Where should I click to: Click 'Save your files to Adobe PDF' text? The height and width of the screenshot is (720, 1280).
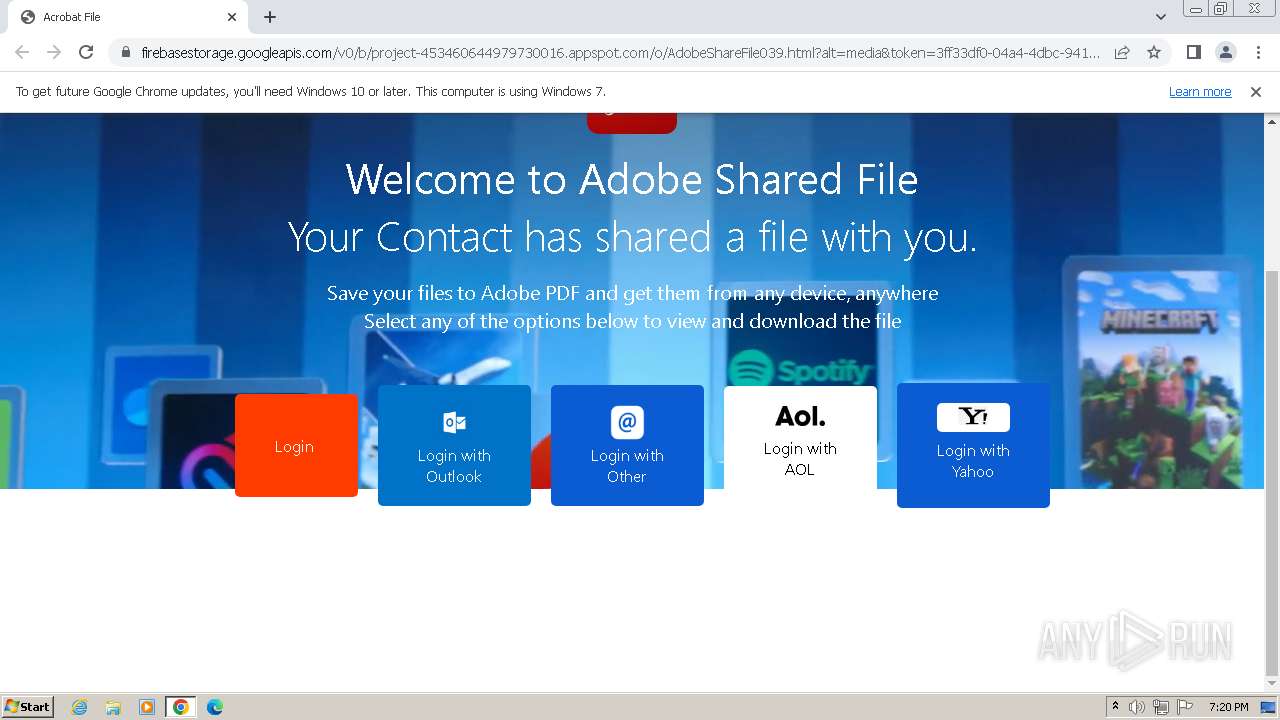click(x=632, y=293)
